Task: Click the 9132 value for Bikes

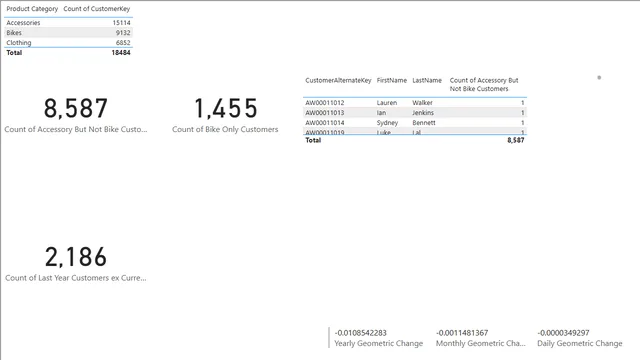Action: click(123, 33)
